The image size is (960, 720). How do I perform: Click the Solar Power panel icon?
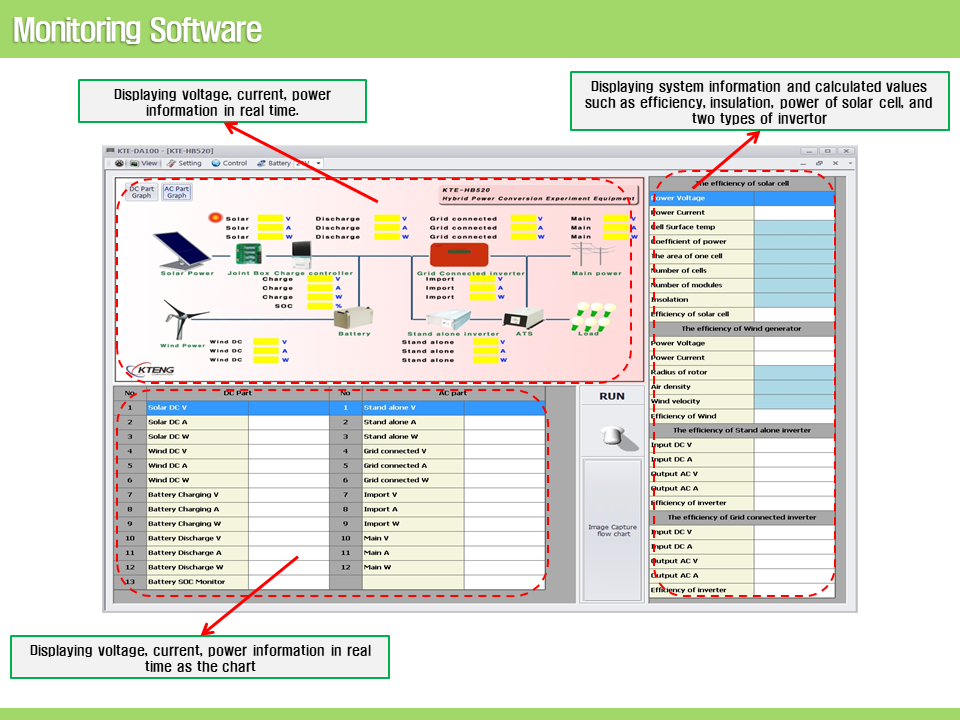coord(183,250)
